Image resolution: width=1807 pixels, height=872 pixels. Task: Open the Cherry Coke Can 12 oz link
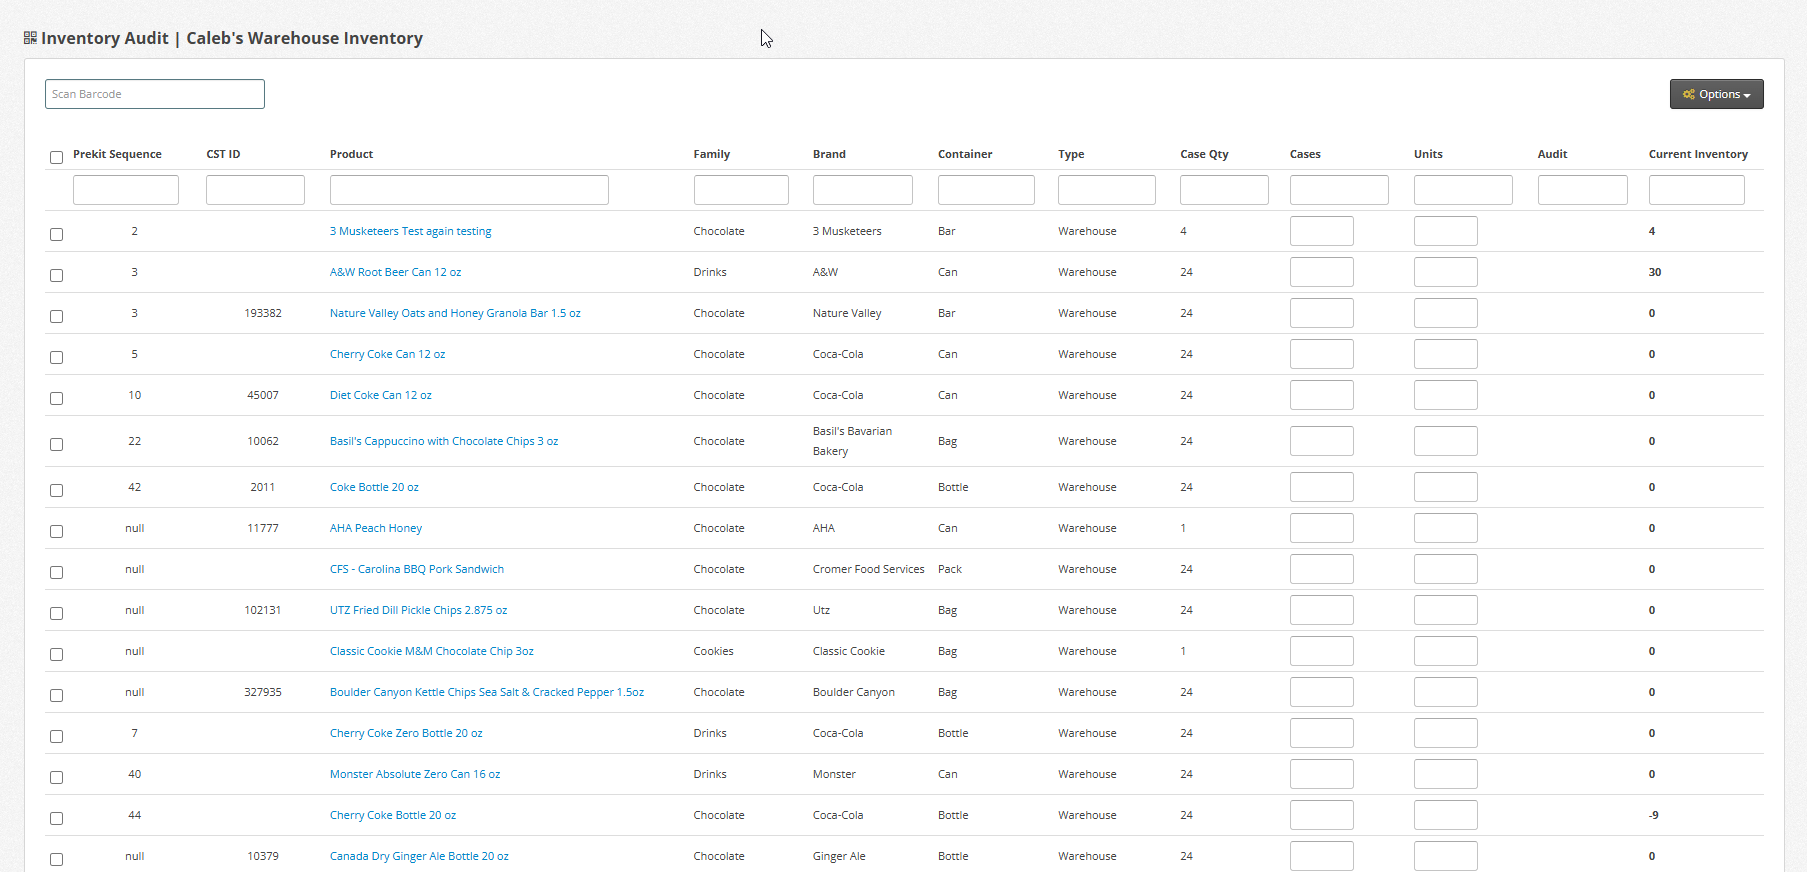387,354
